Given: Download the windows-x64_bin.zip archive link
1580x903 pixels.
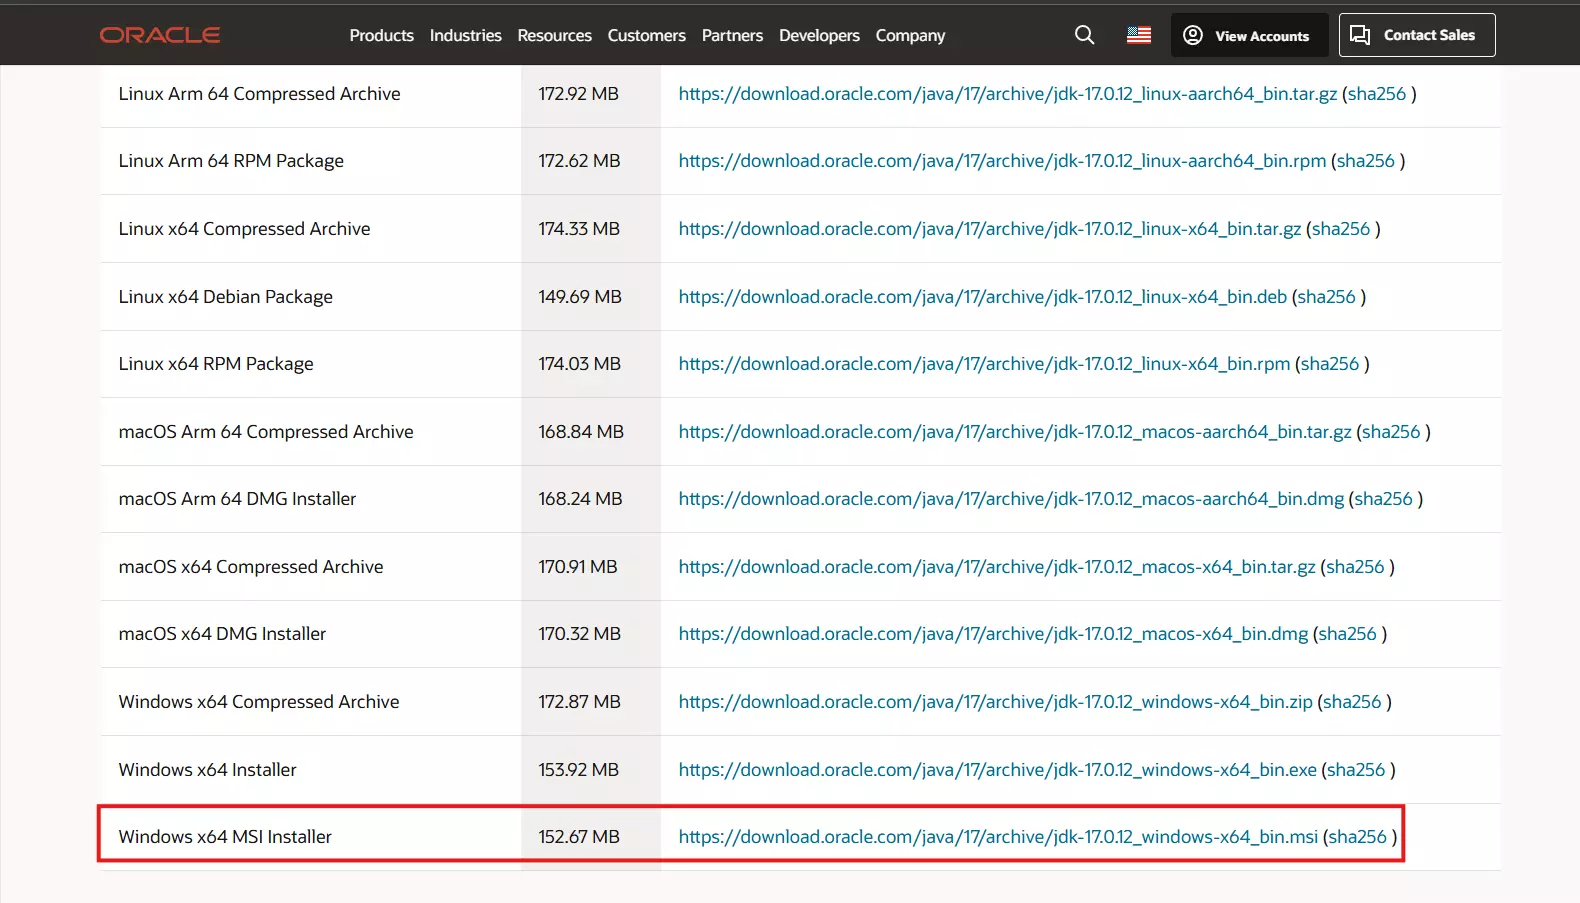Looking at the screenshot, I should click(x=995, y=702).
